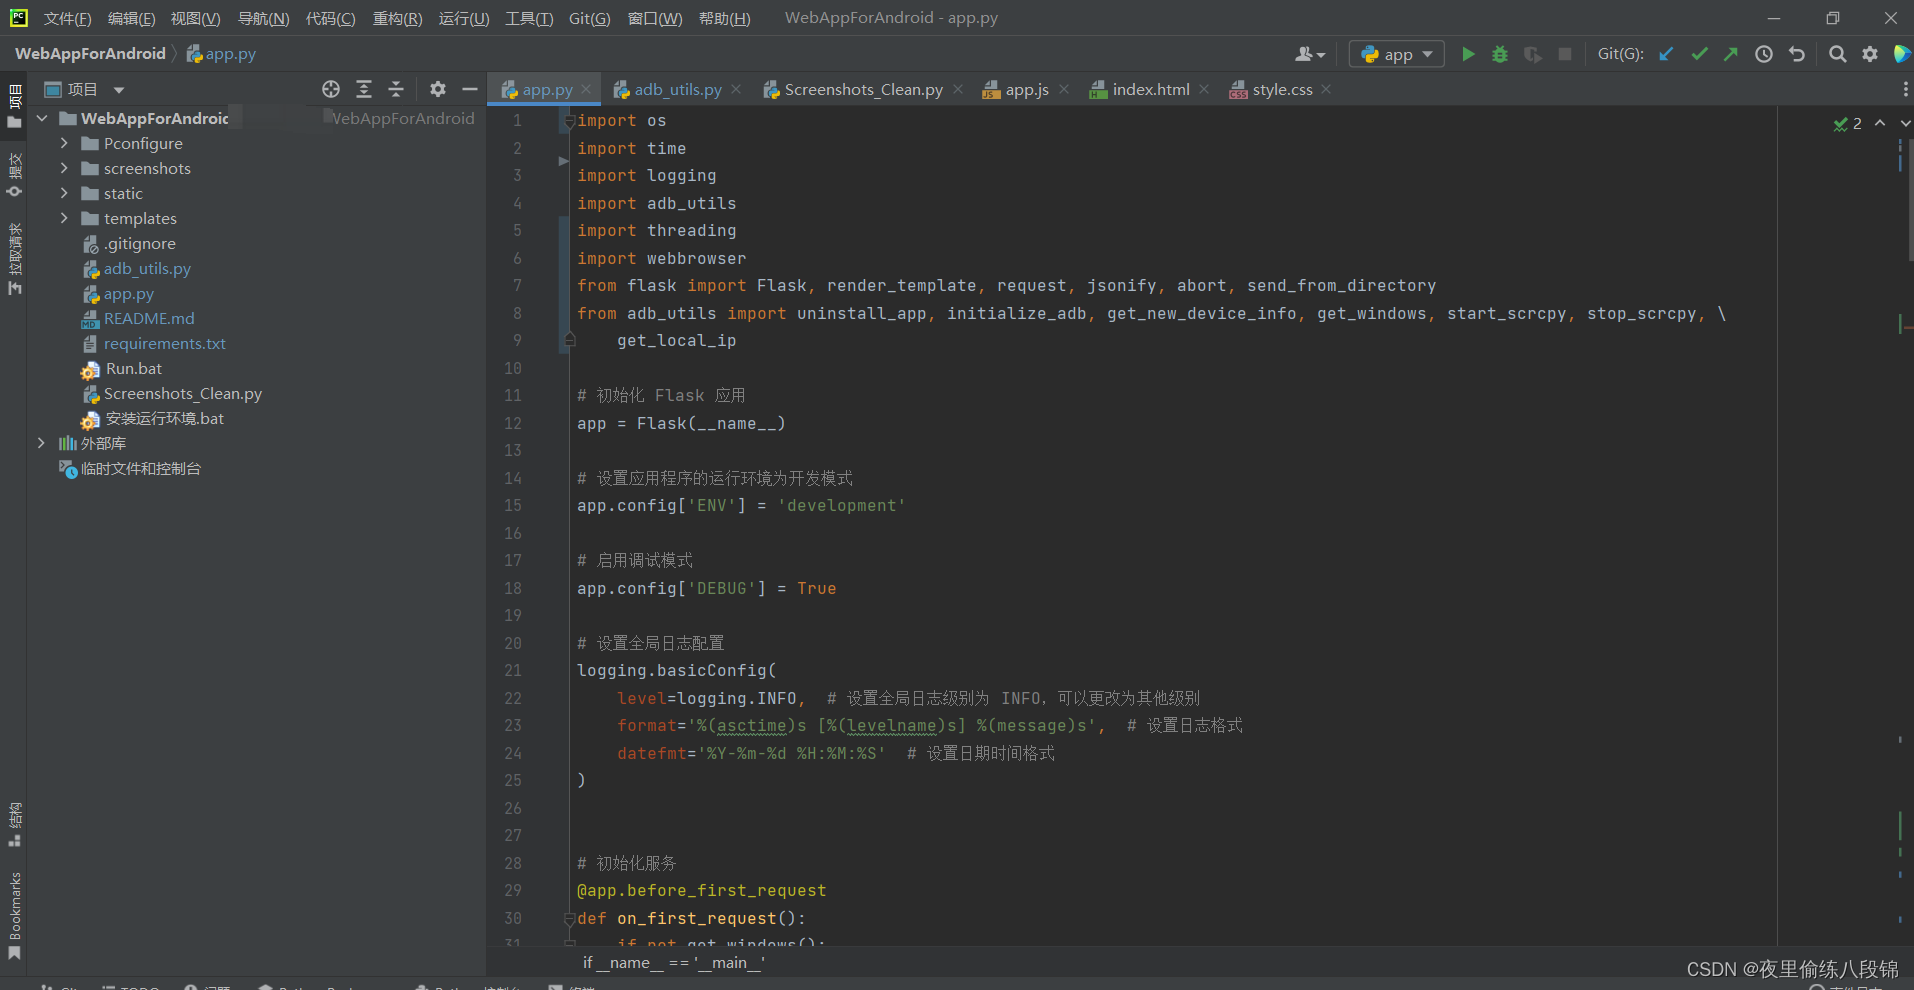Open the Bookmarks tool window
Screen dimensions: 1914x990
[x=14, y=912]
